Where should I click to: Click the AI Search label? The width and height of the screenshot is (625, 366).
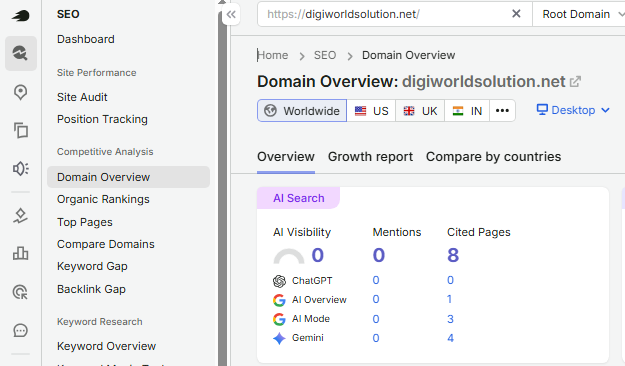tap(299, 198)
